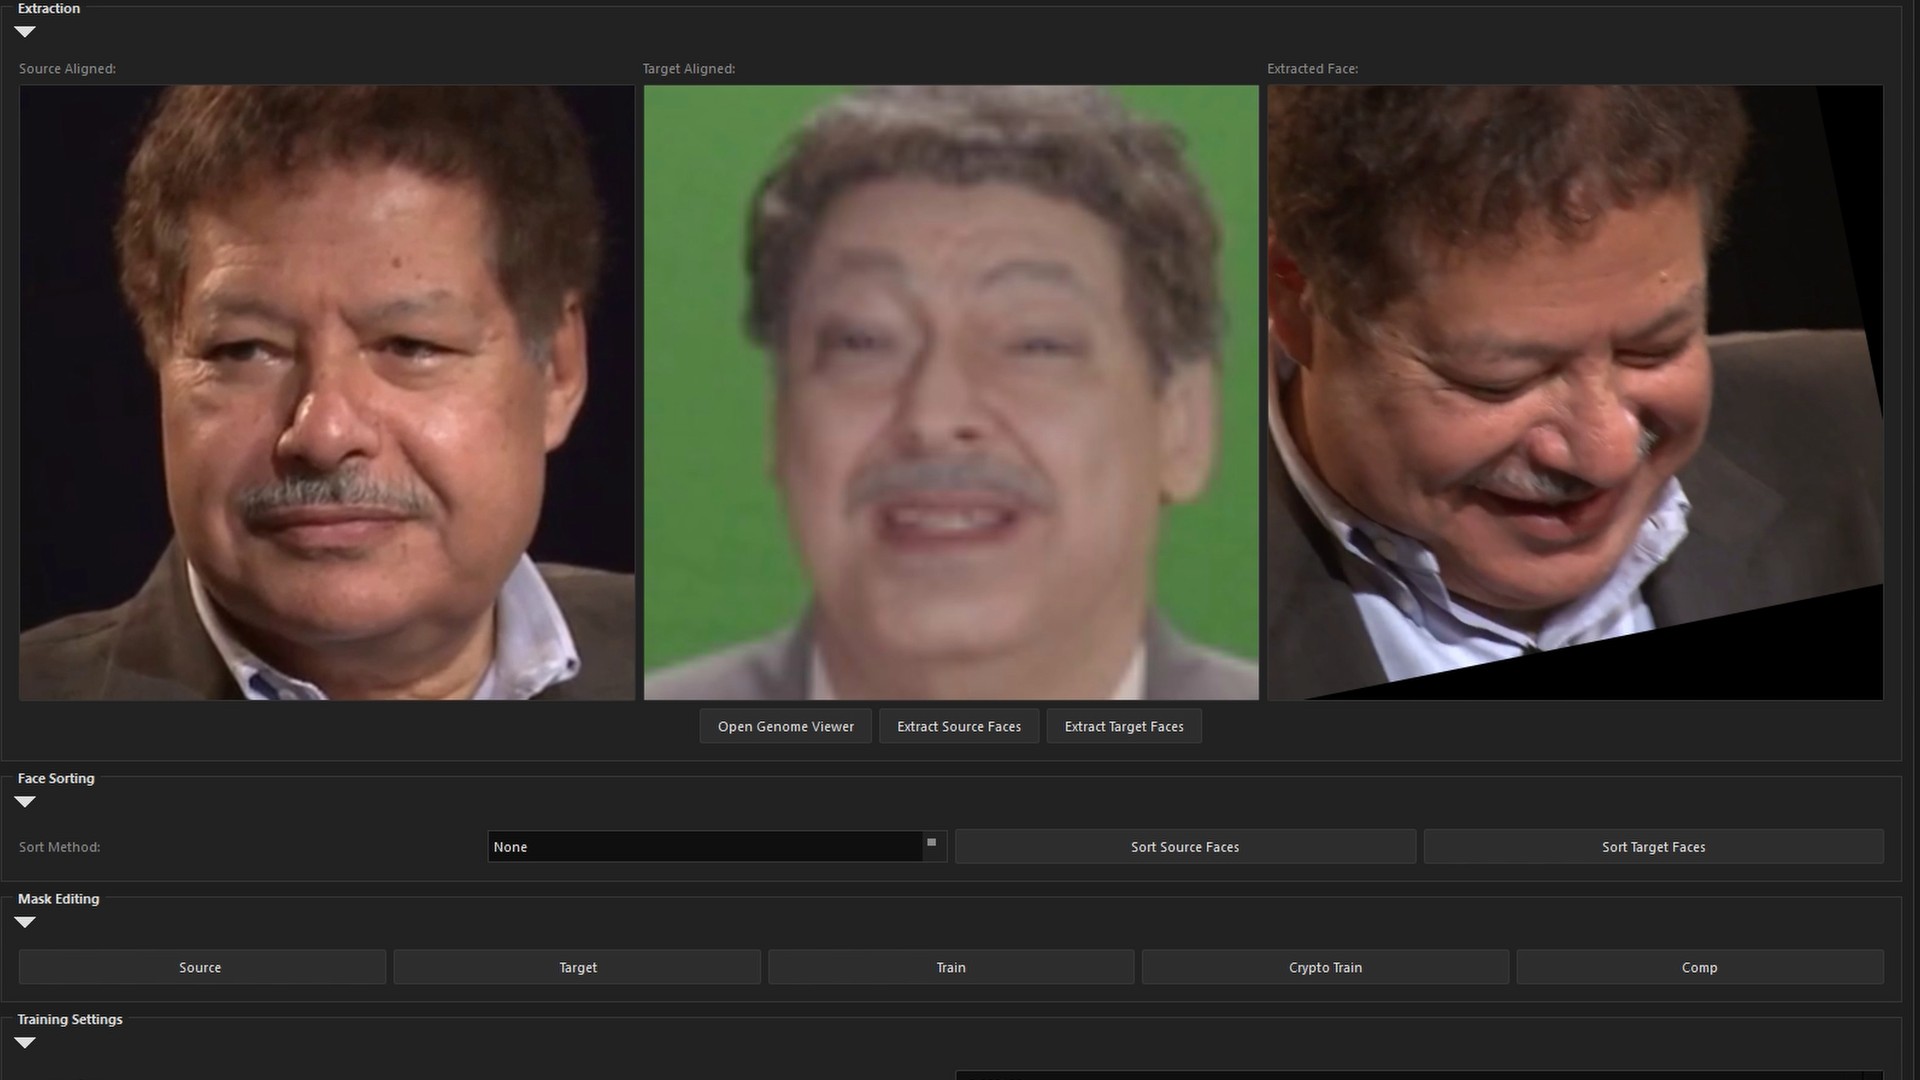Click Sort Source Faces button

pos(1185,847)
